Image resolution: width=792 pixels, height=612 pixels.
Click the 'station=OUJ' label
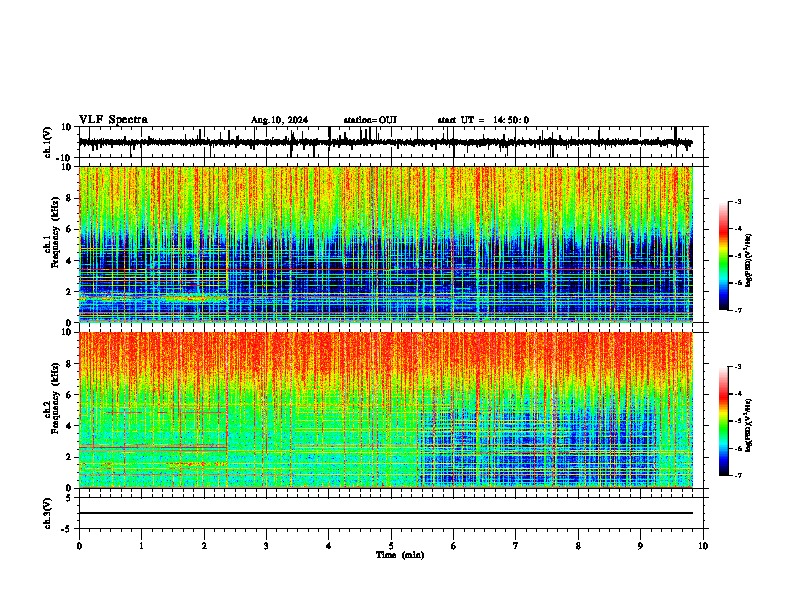(370, 120)
